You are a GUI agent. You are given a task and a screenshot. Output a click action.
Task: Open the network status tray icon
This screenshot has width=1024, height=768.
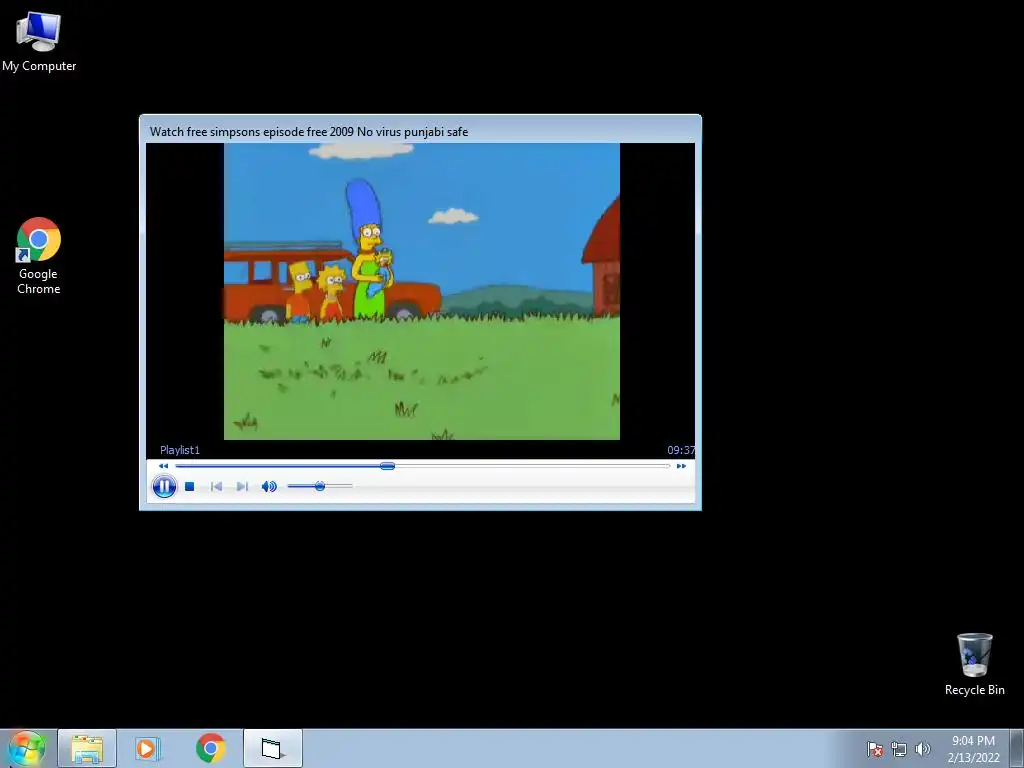point(899,749)
